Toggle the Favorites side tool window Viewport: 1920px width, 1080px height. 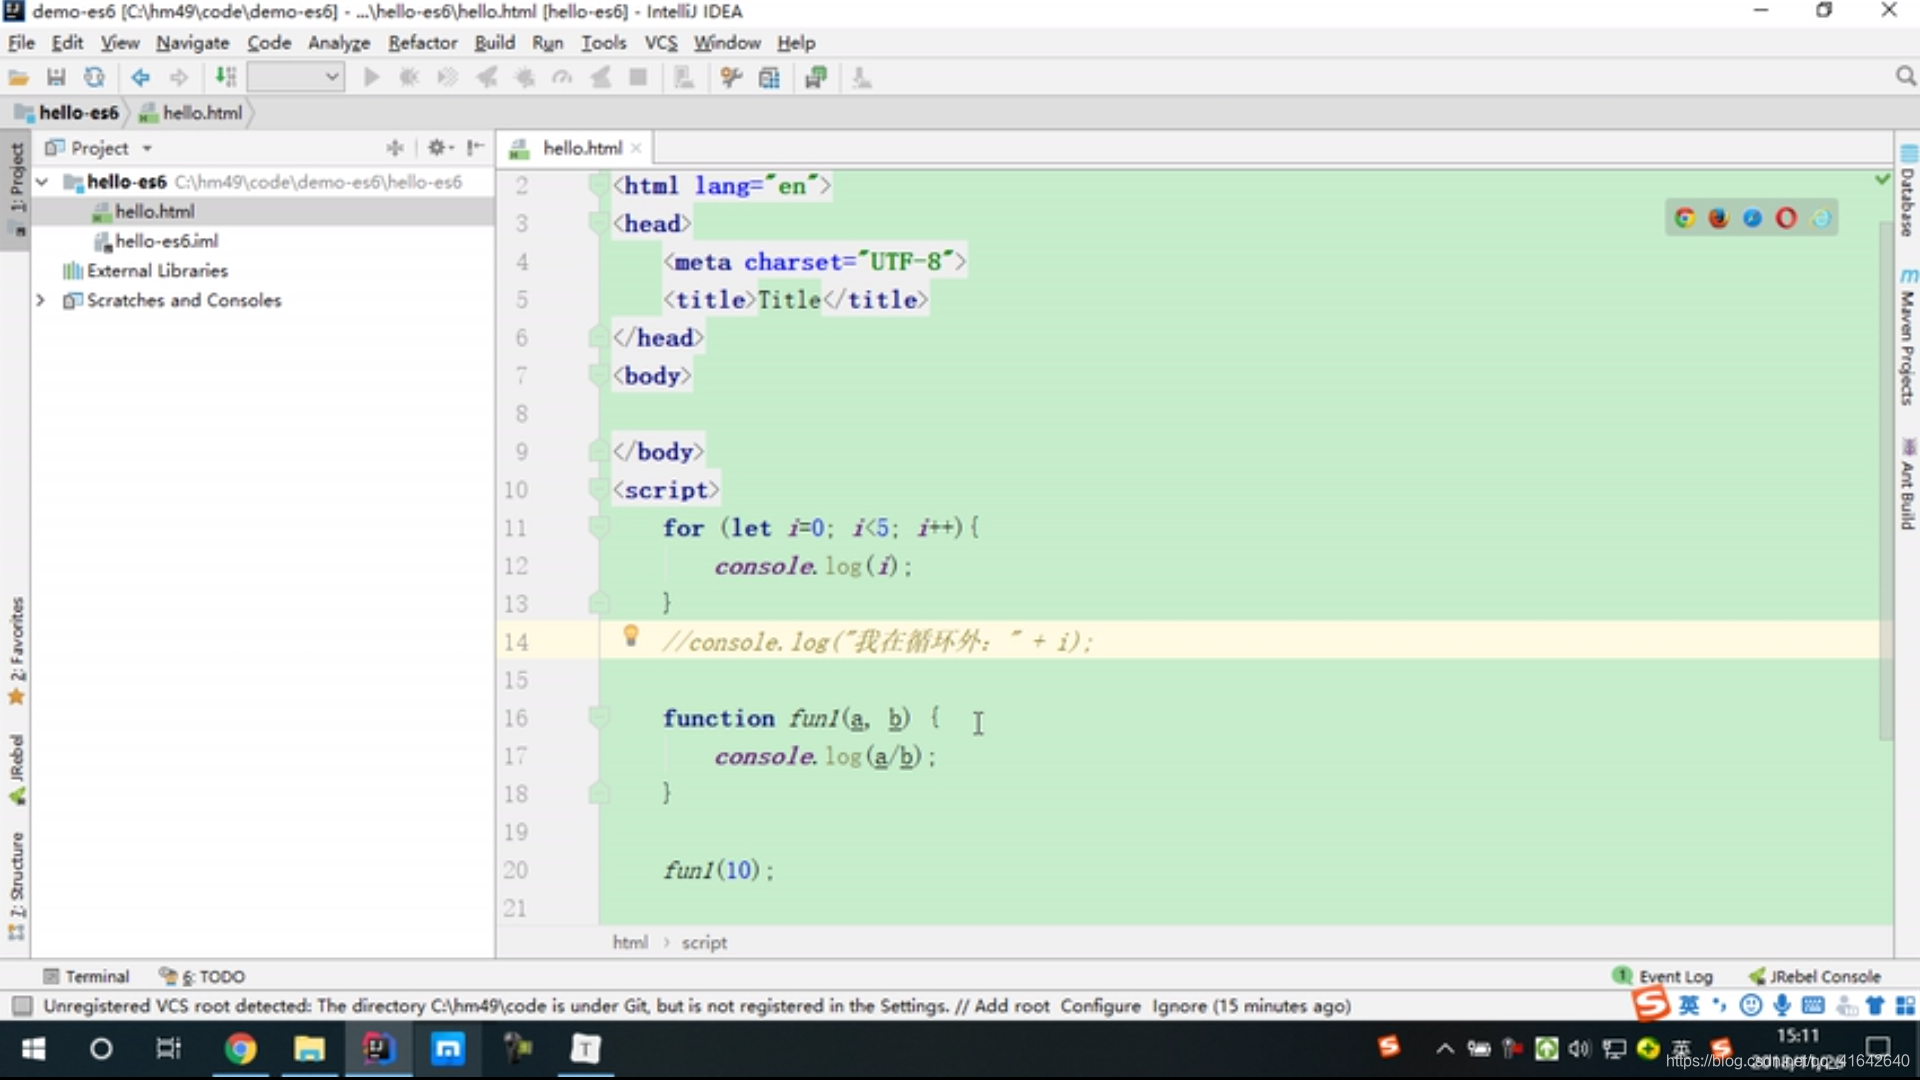tap(16, 650)
